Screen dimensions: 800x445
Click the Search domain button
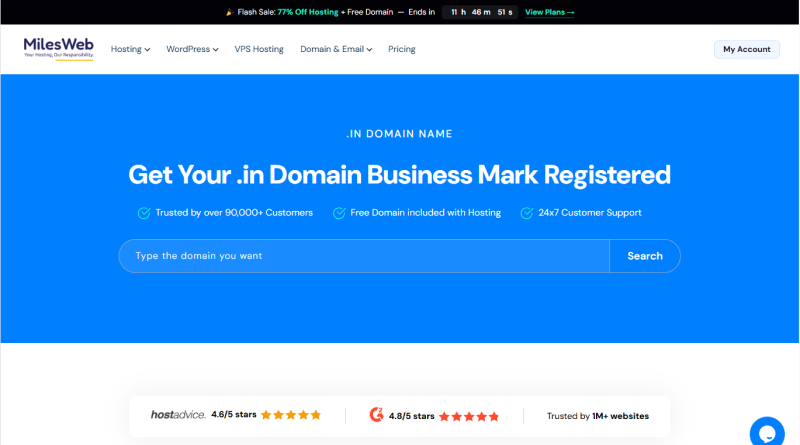click(645, 256)
